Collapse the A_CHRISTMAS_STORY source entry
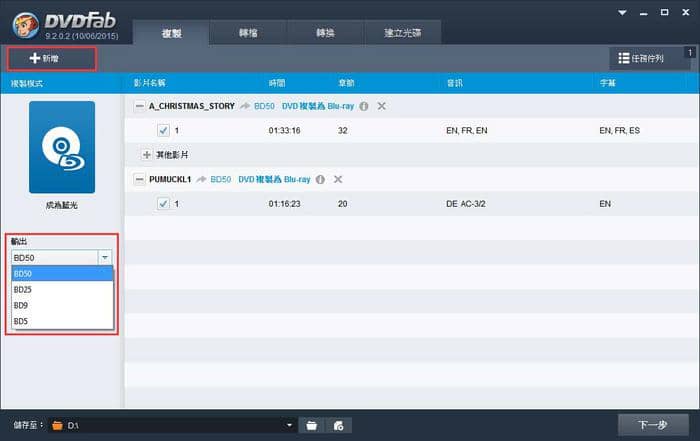The height and width of the screenshot is (441, 700). point(140,106)
